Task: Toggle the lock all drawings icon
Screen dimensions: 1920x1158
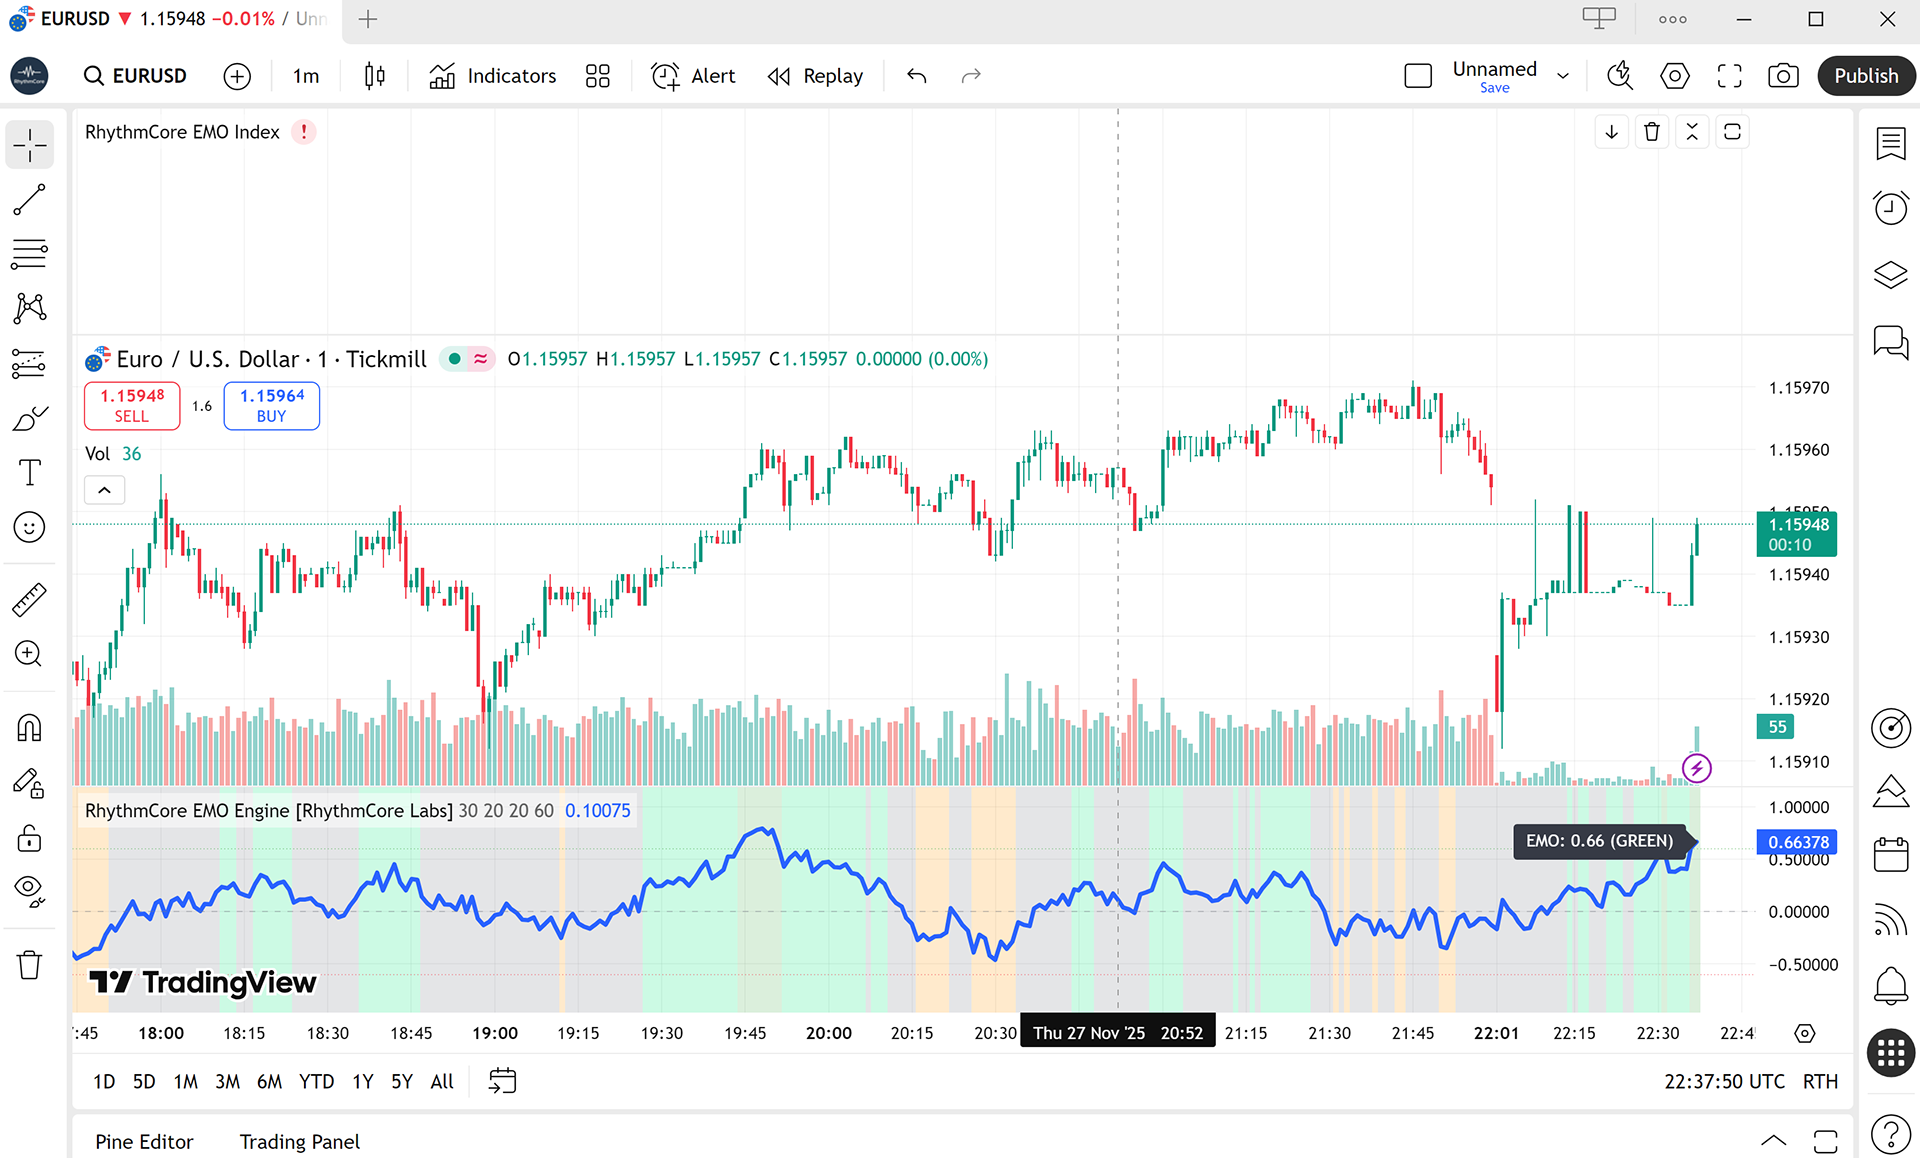Action: point(29,838)
